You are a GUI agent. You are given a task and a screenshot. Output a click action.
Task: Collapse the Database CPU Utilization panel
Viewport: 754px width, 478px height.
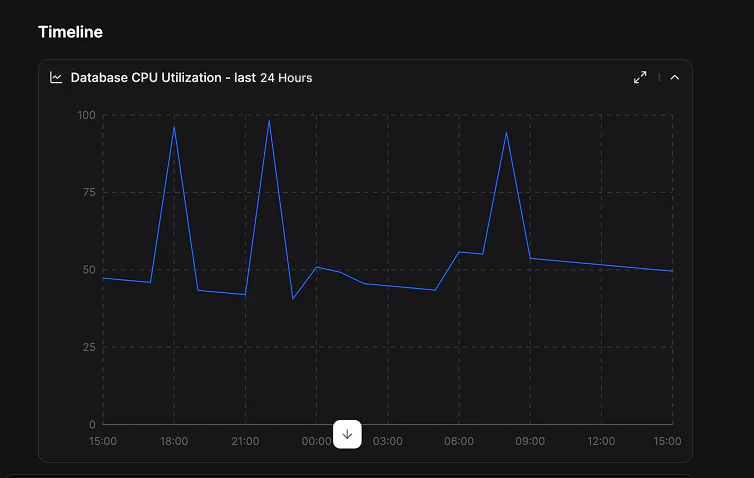click(x=674, y=77)
